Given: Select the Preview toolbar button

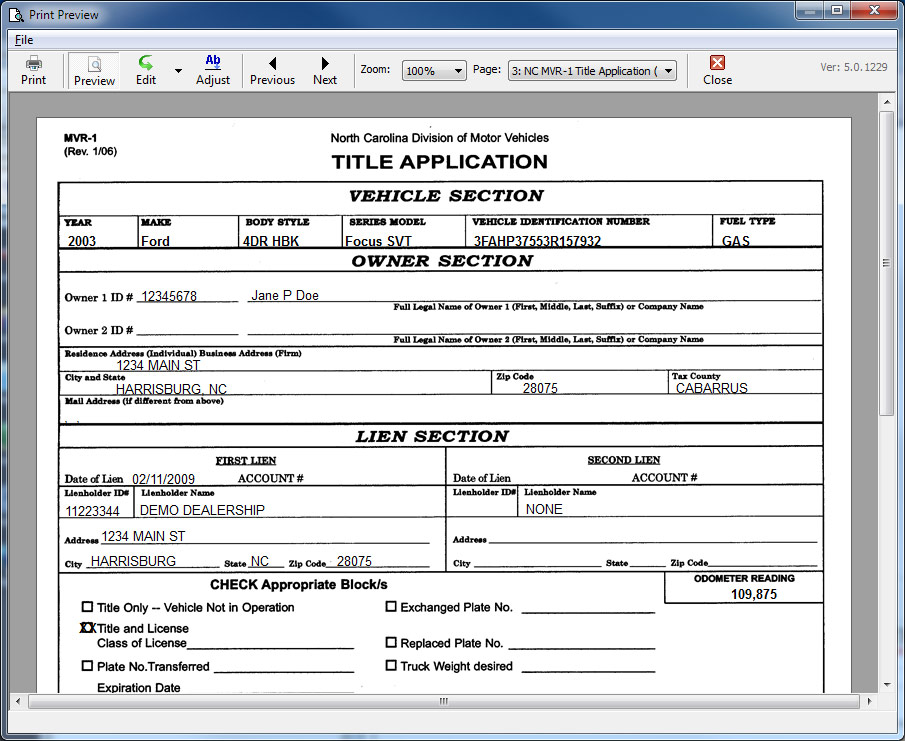Looking at the screenshot, I should tap(94, 70).
